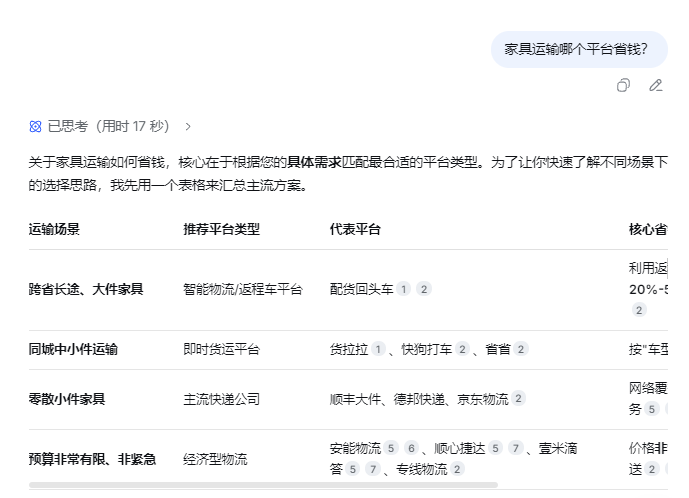The image size is (689, 498).
Task: Click the intro line 的选择思路，我先用一个表格来汇总主流方案
Action: (x=167, y=185)
